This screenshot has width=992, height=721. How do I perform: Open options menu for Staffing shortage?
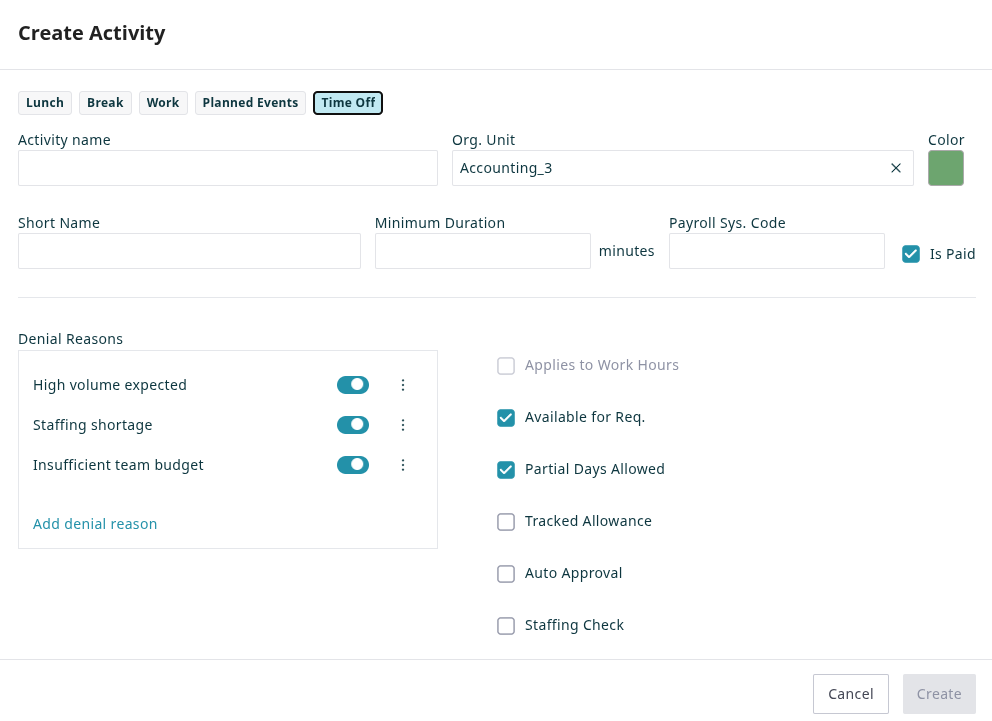tap(403, 425)
